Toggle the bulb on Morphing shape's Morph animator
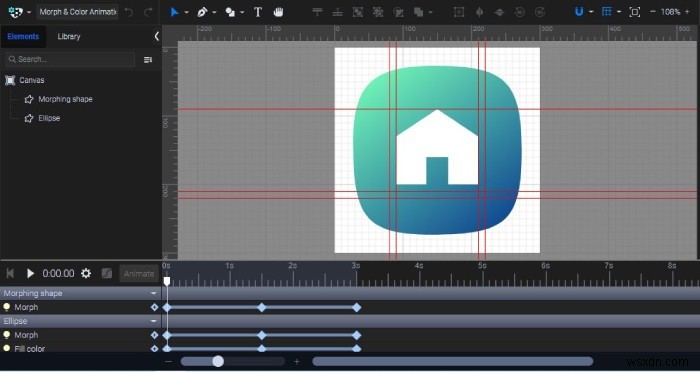Viewport: 700px width, 372px height. coord(7,307)
